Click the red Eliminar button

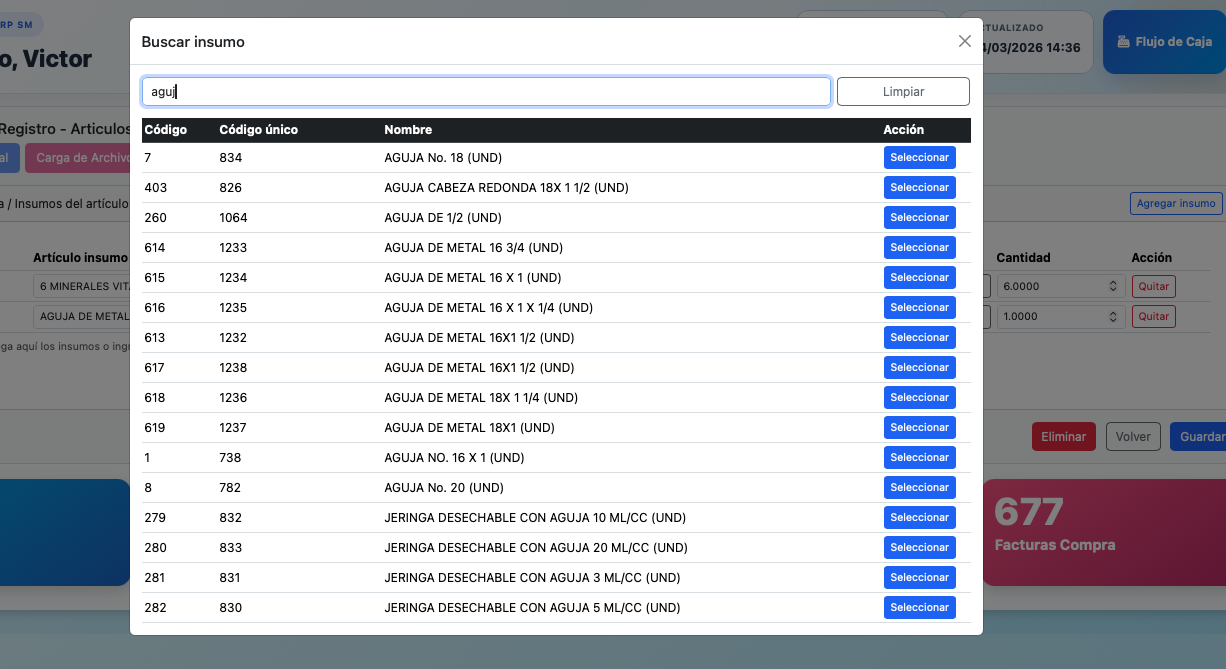pos(1063,437)
